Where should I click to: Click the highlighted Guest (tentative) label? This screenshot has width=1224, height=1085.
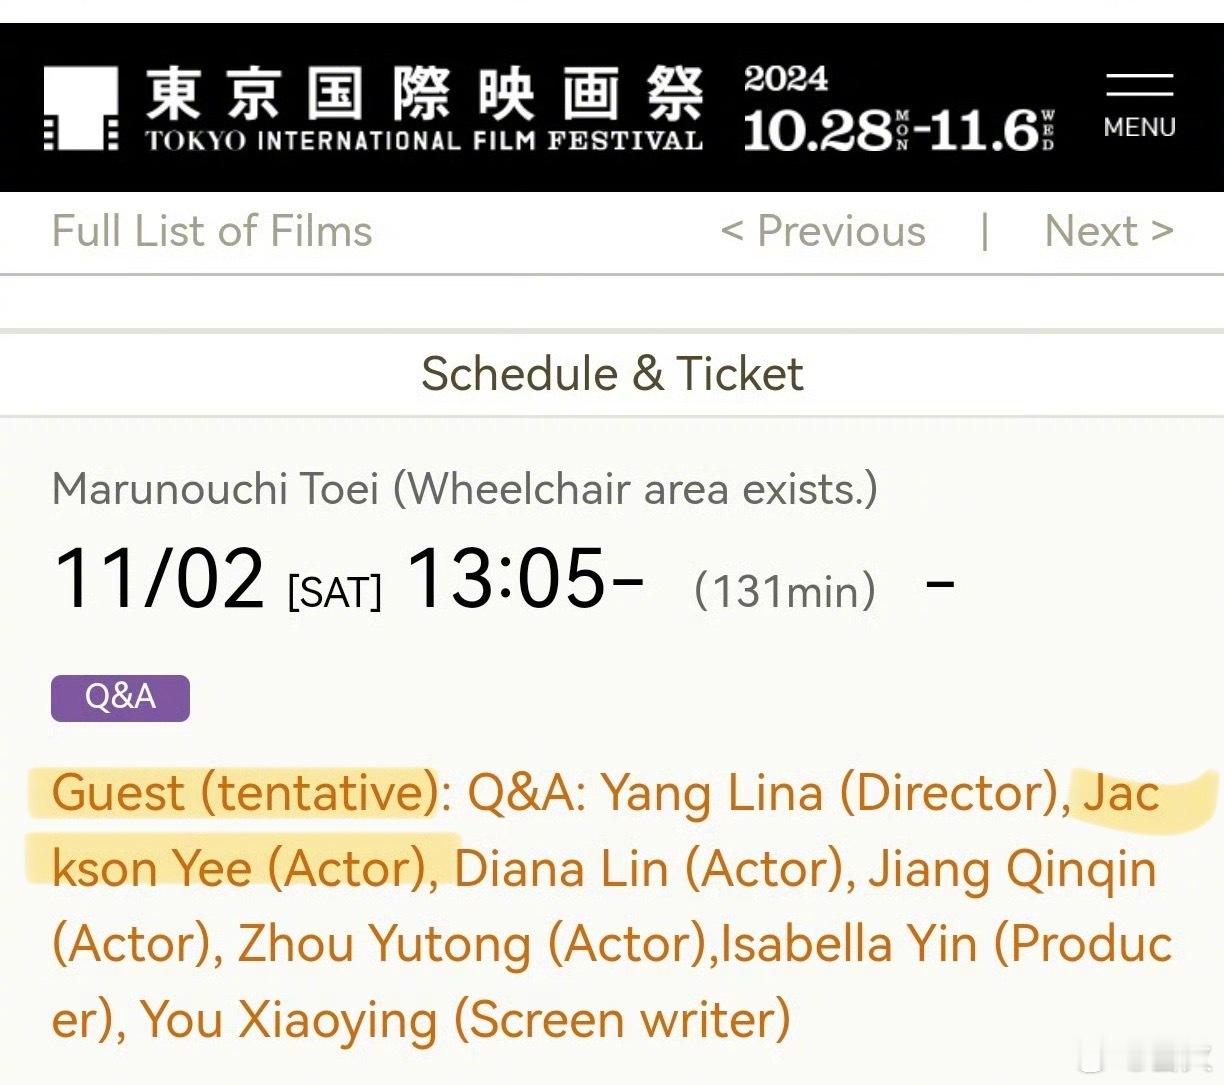click(243, 794)
